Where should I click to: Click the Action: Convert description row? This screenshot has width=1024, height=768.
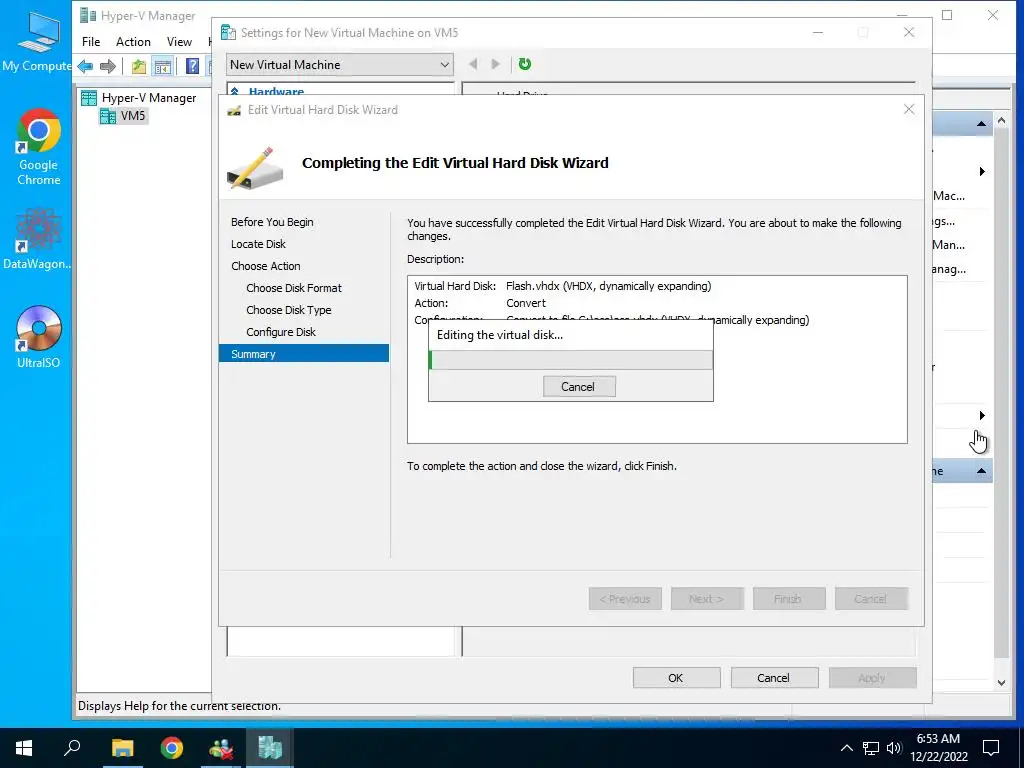coord(480,303)
